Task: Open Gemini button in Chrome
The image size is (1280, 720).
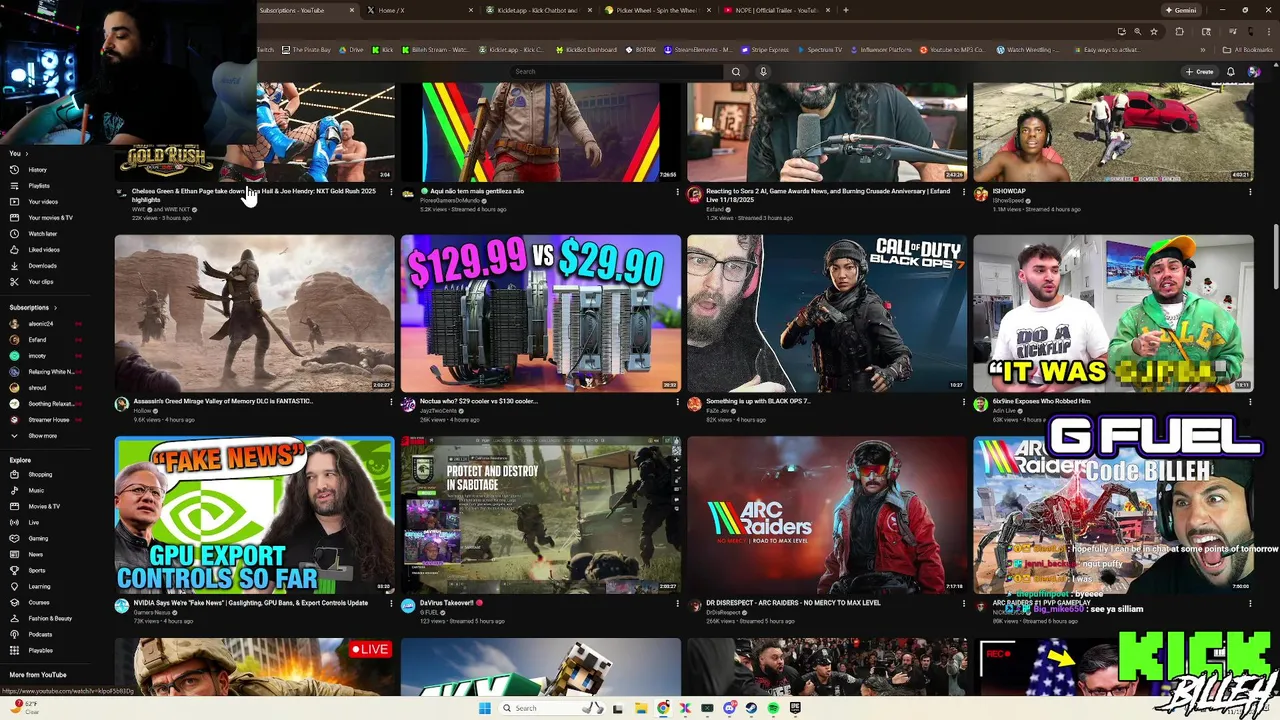Action: 1181,10
